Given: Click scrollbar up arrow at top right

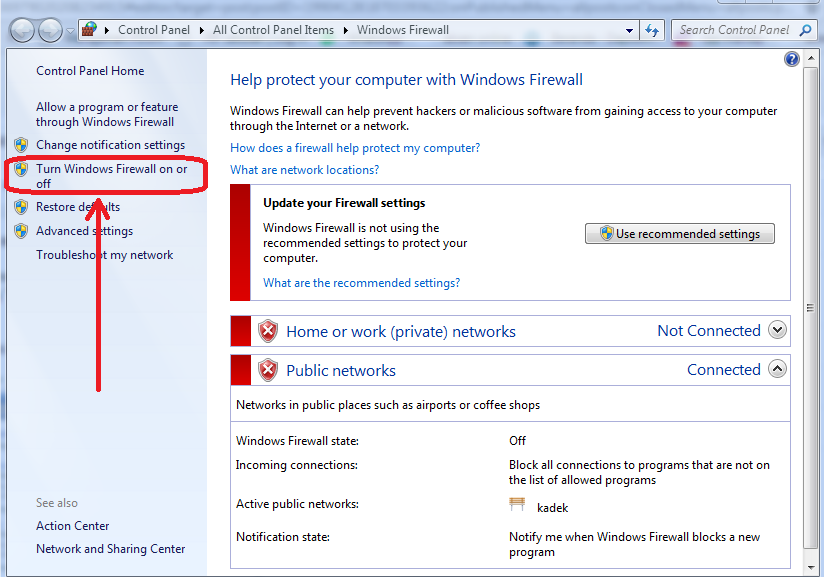Looking at the screenshot, I should click(810, 58).
